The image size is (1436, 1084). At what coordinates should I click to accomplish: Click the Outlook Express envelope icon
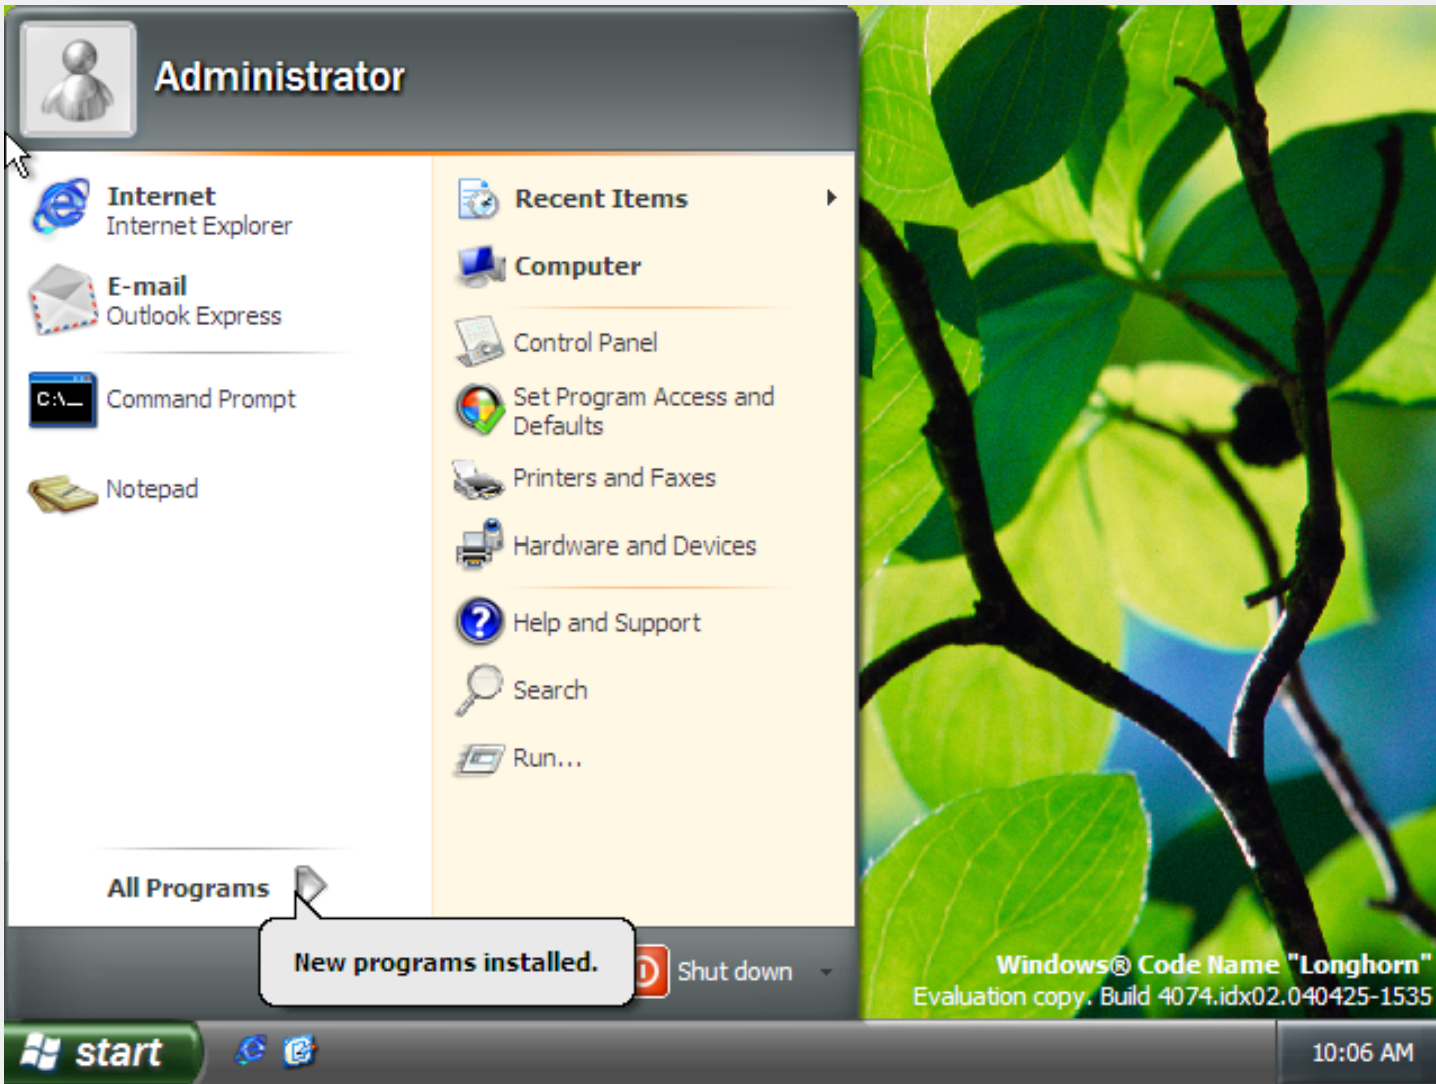(x=62, y=300)
